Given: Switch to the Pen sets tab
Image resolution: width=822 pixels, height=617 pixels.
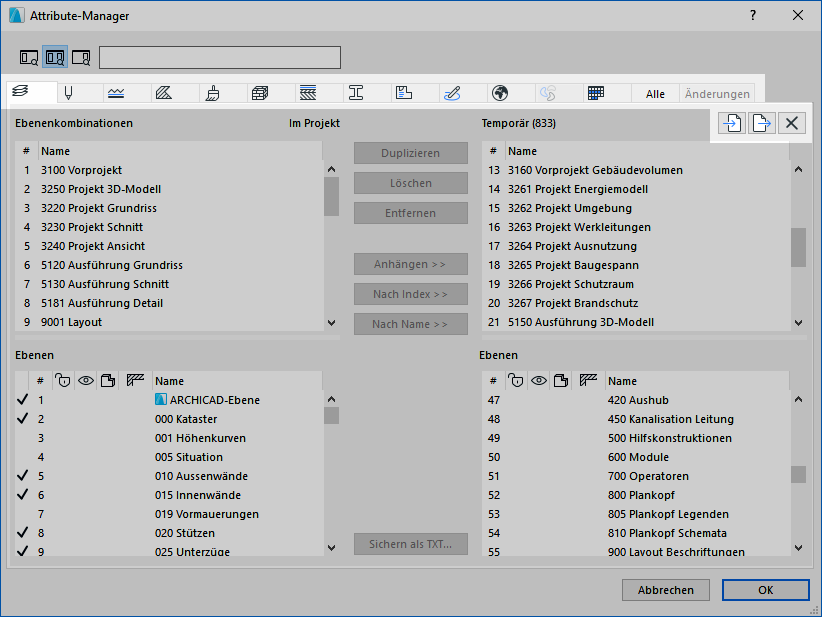Looking at the screenshot, I should [69, 93].
